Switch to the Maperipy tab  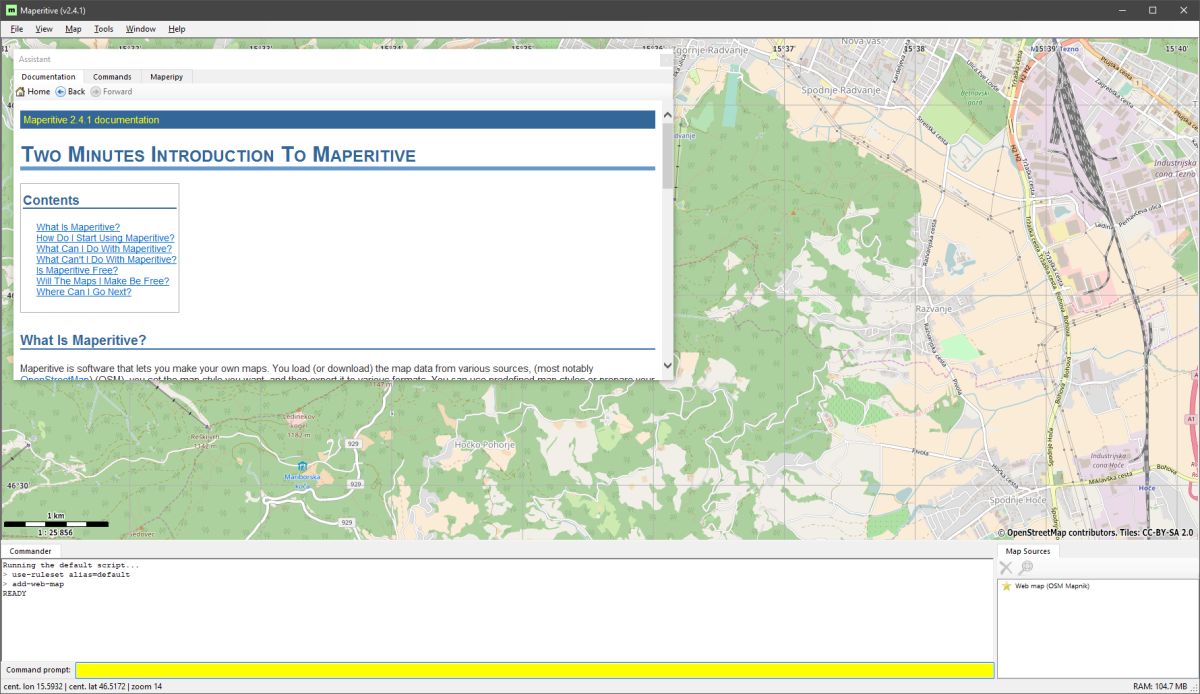[x=166, y=76]
